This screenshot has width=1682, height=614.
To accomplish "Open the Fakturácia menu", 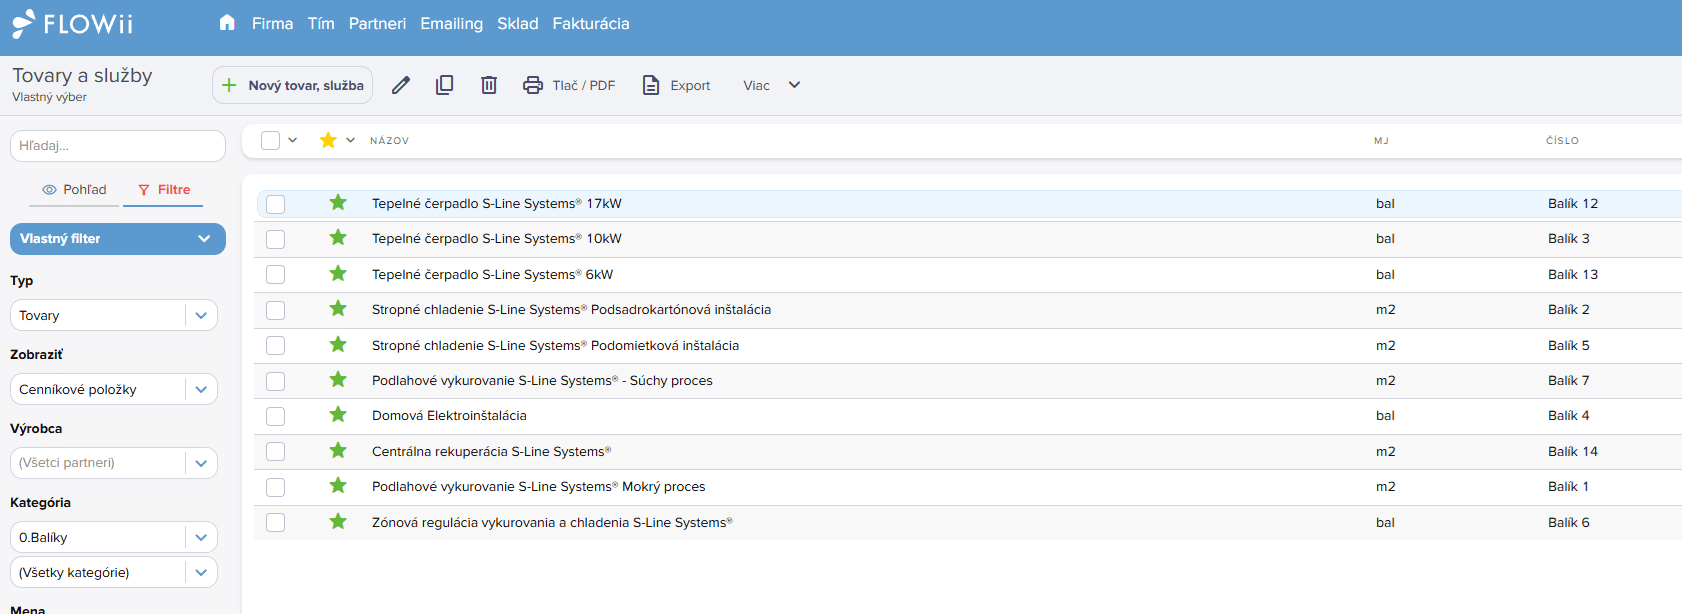I will tap(591, 23).
